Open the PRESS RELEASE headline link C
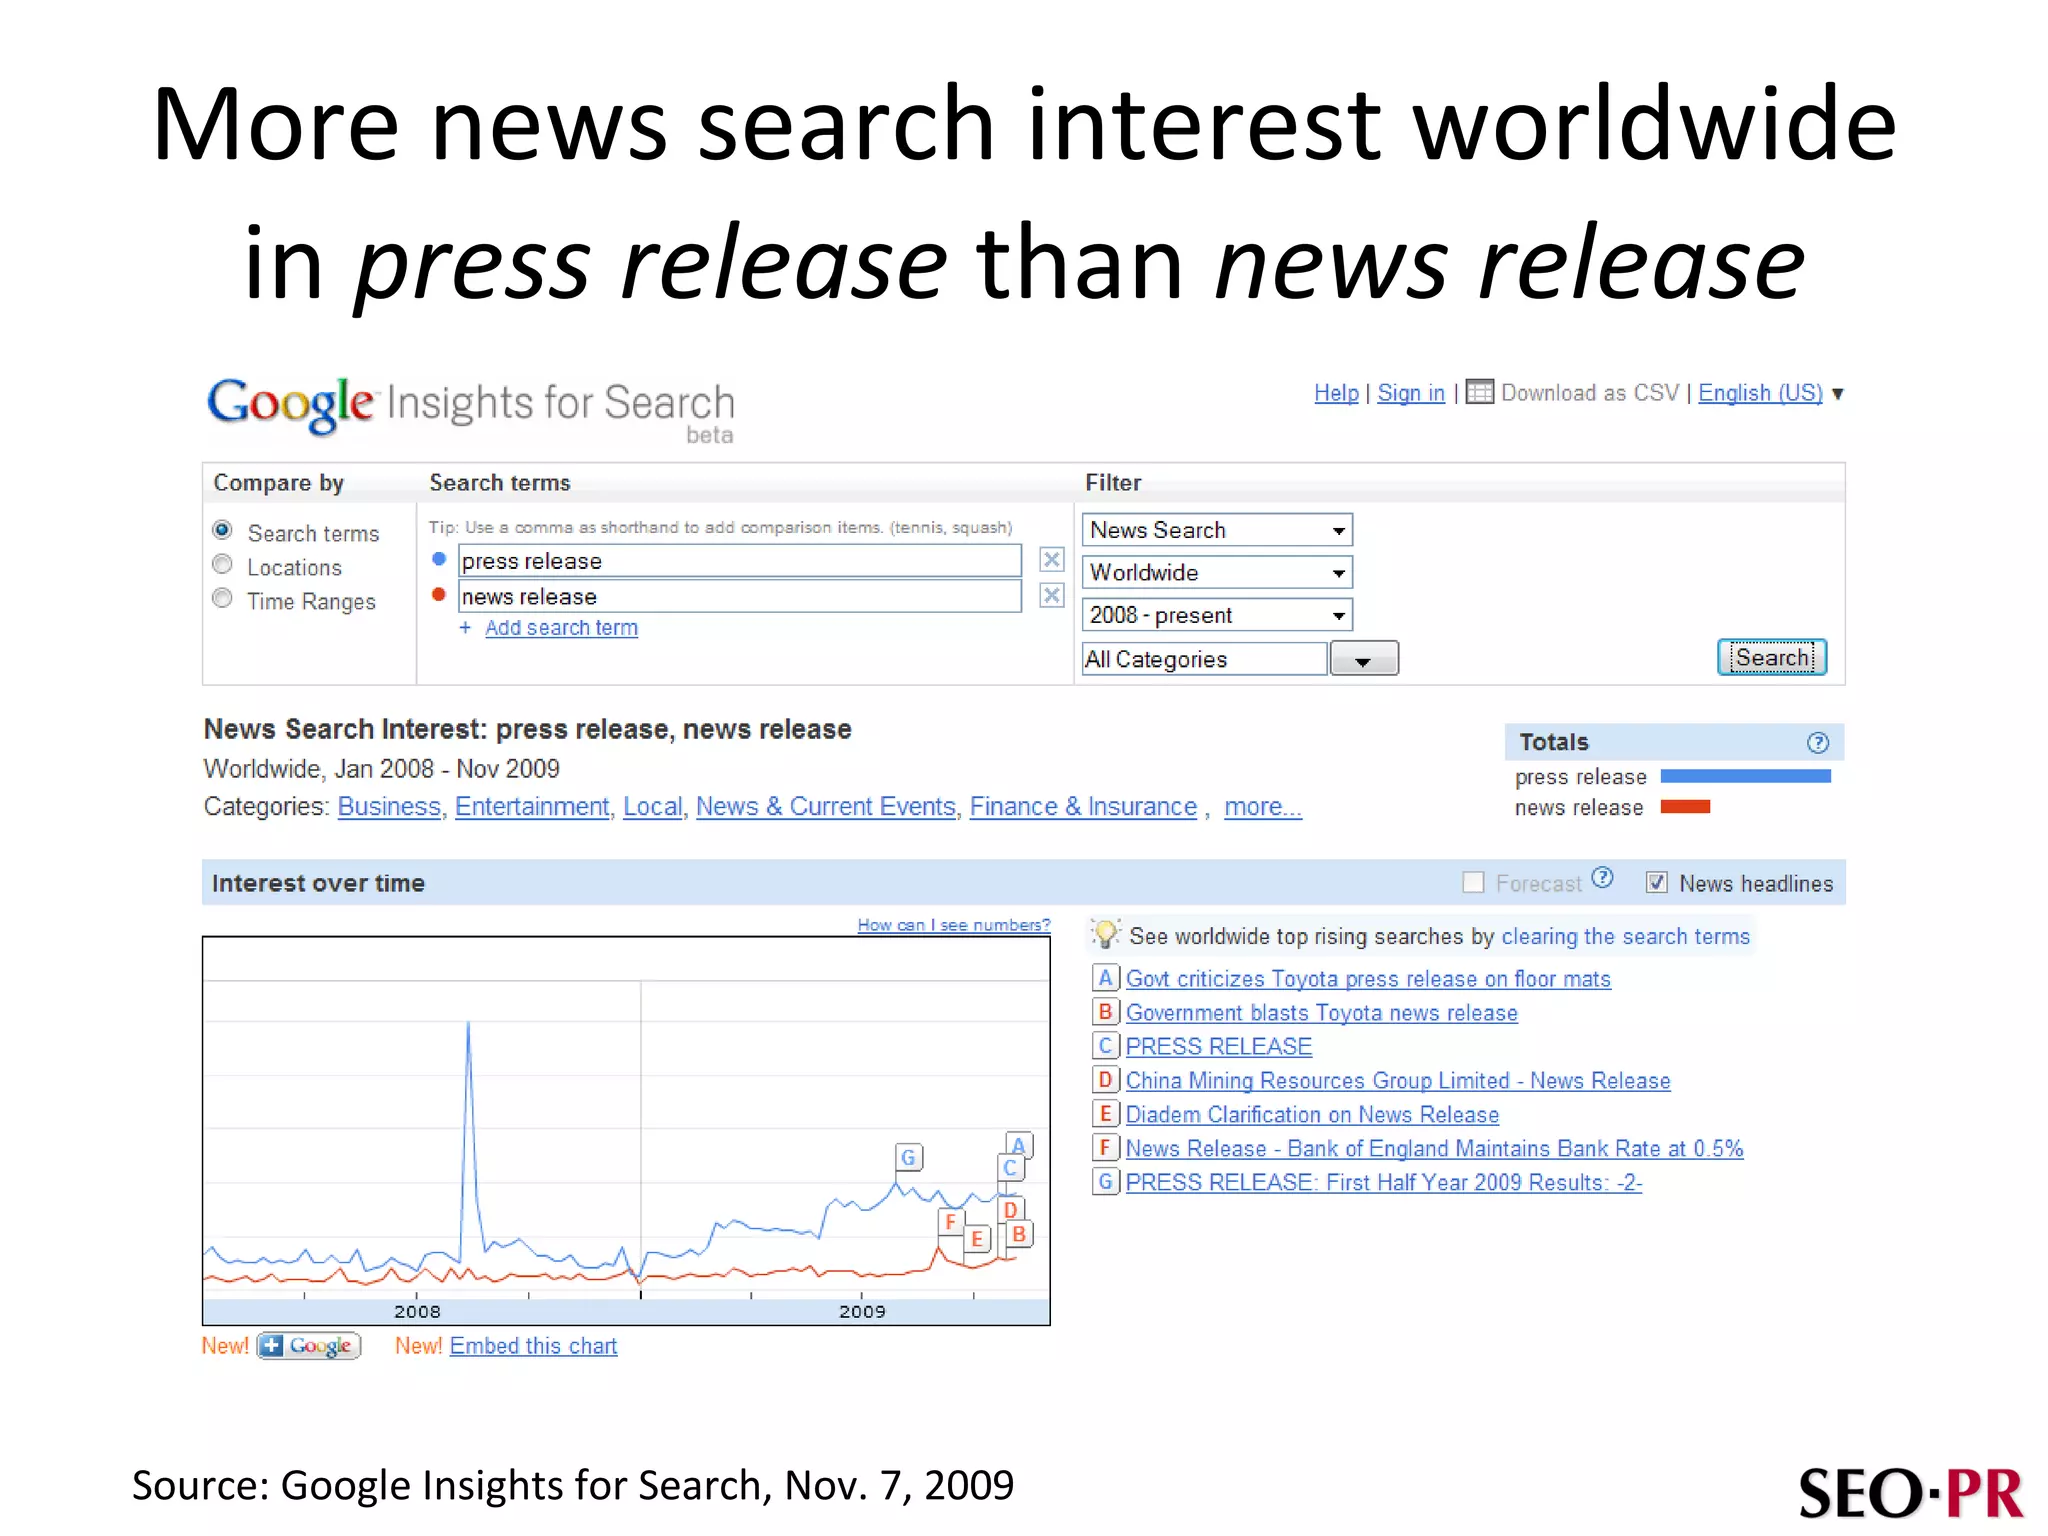2048x1536 pixels. click(x=1219, y=1047)
